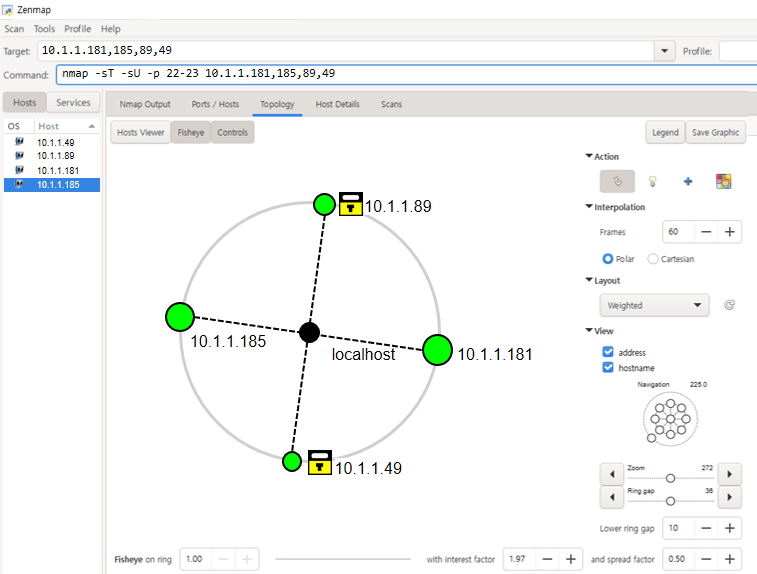The image size is (757, 574).
Task: Select the change-focus hand action icon
Action: [x=617, y=182]
